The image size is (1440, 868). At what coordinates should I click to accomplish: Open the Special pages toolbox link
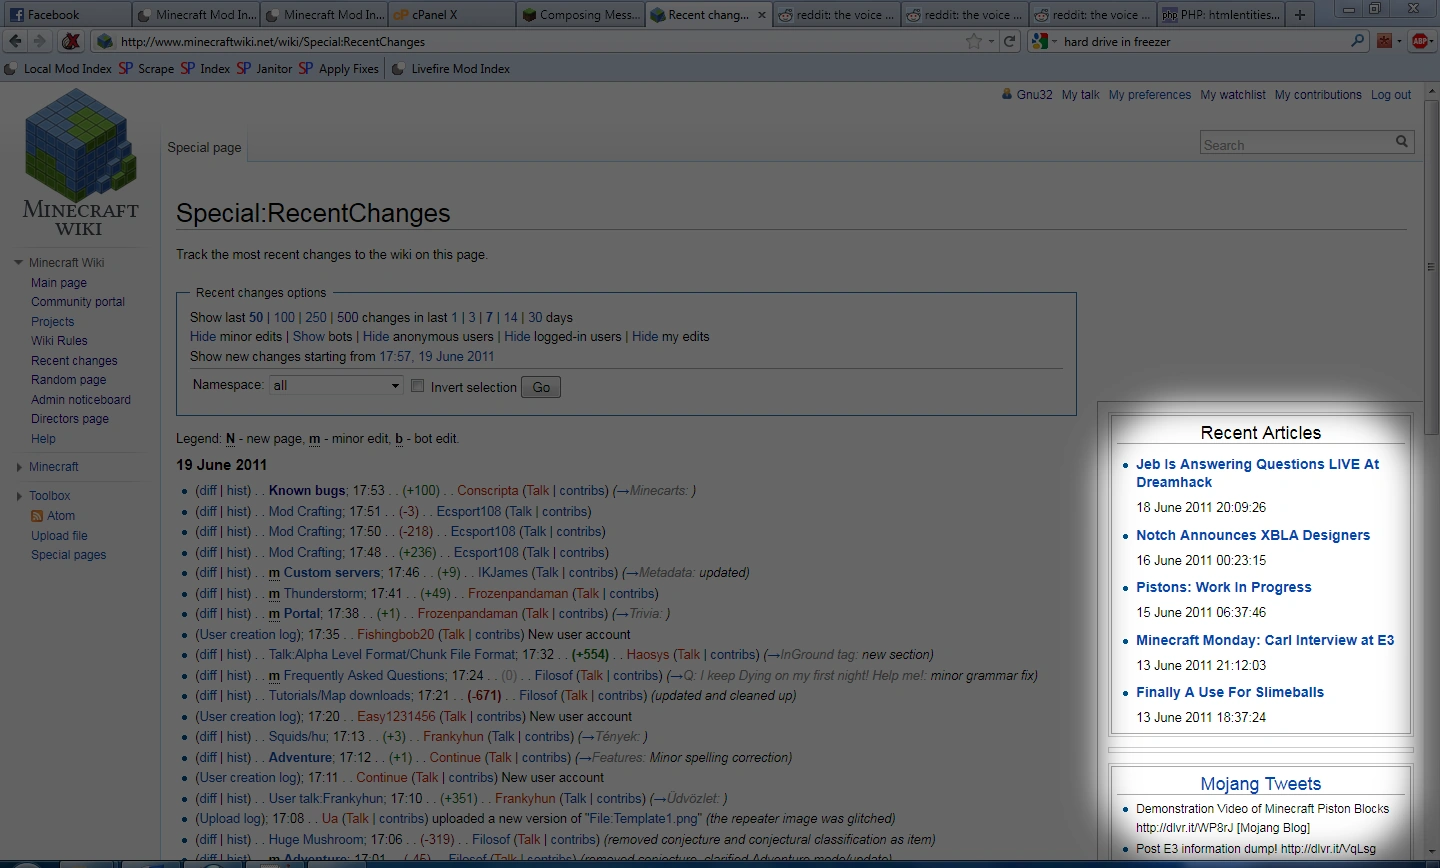coord(68,555)
